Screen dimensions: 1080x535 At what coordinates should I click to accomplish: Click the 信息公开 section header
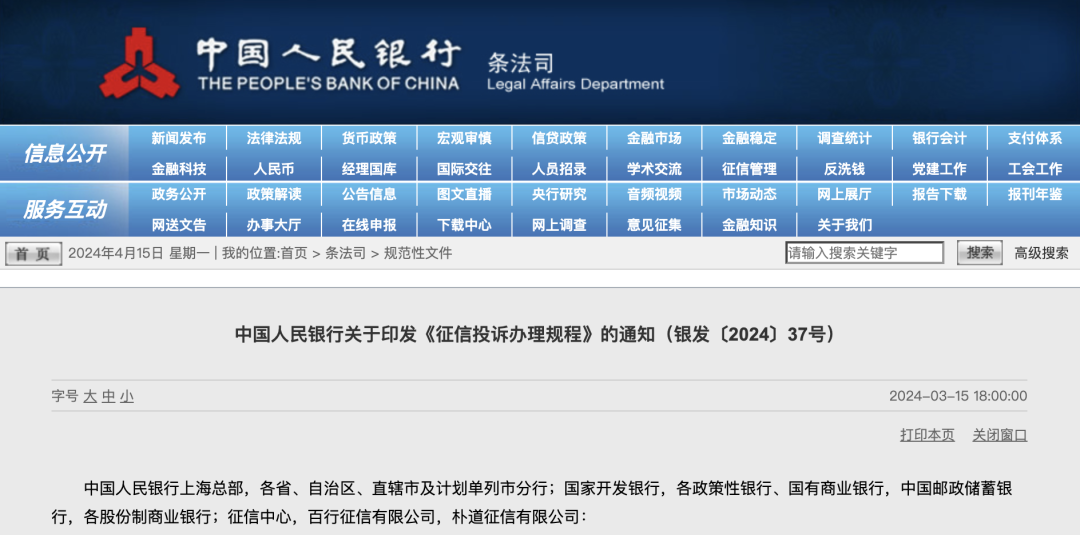tap(65, 154)
